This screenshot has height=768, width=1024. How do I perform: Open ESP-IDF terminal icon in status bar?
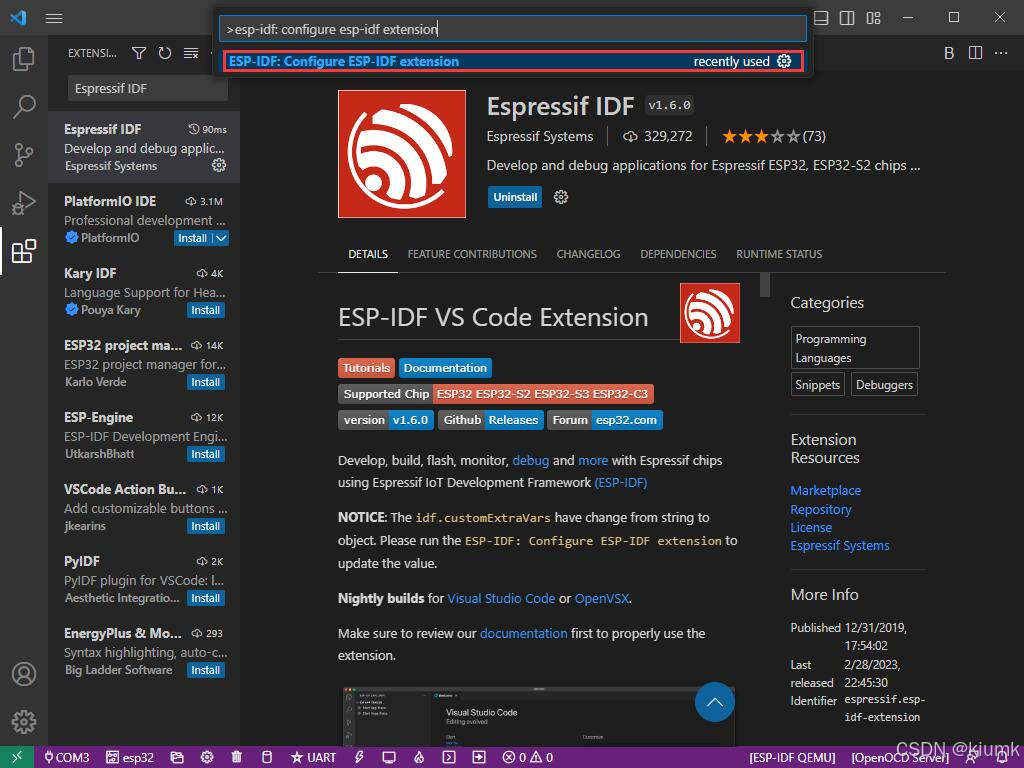(449, 758)
